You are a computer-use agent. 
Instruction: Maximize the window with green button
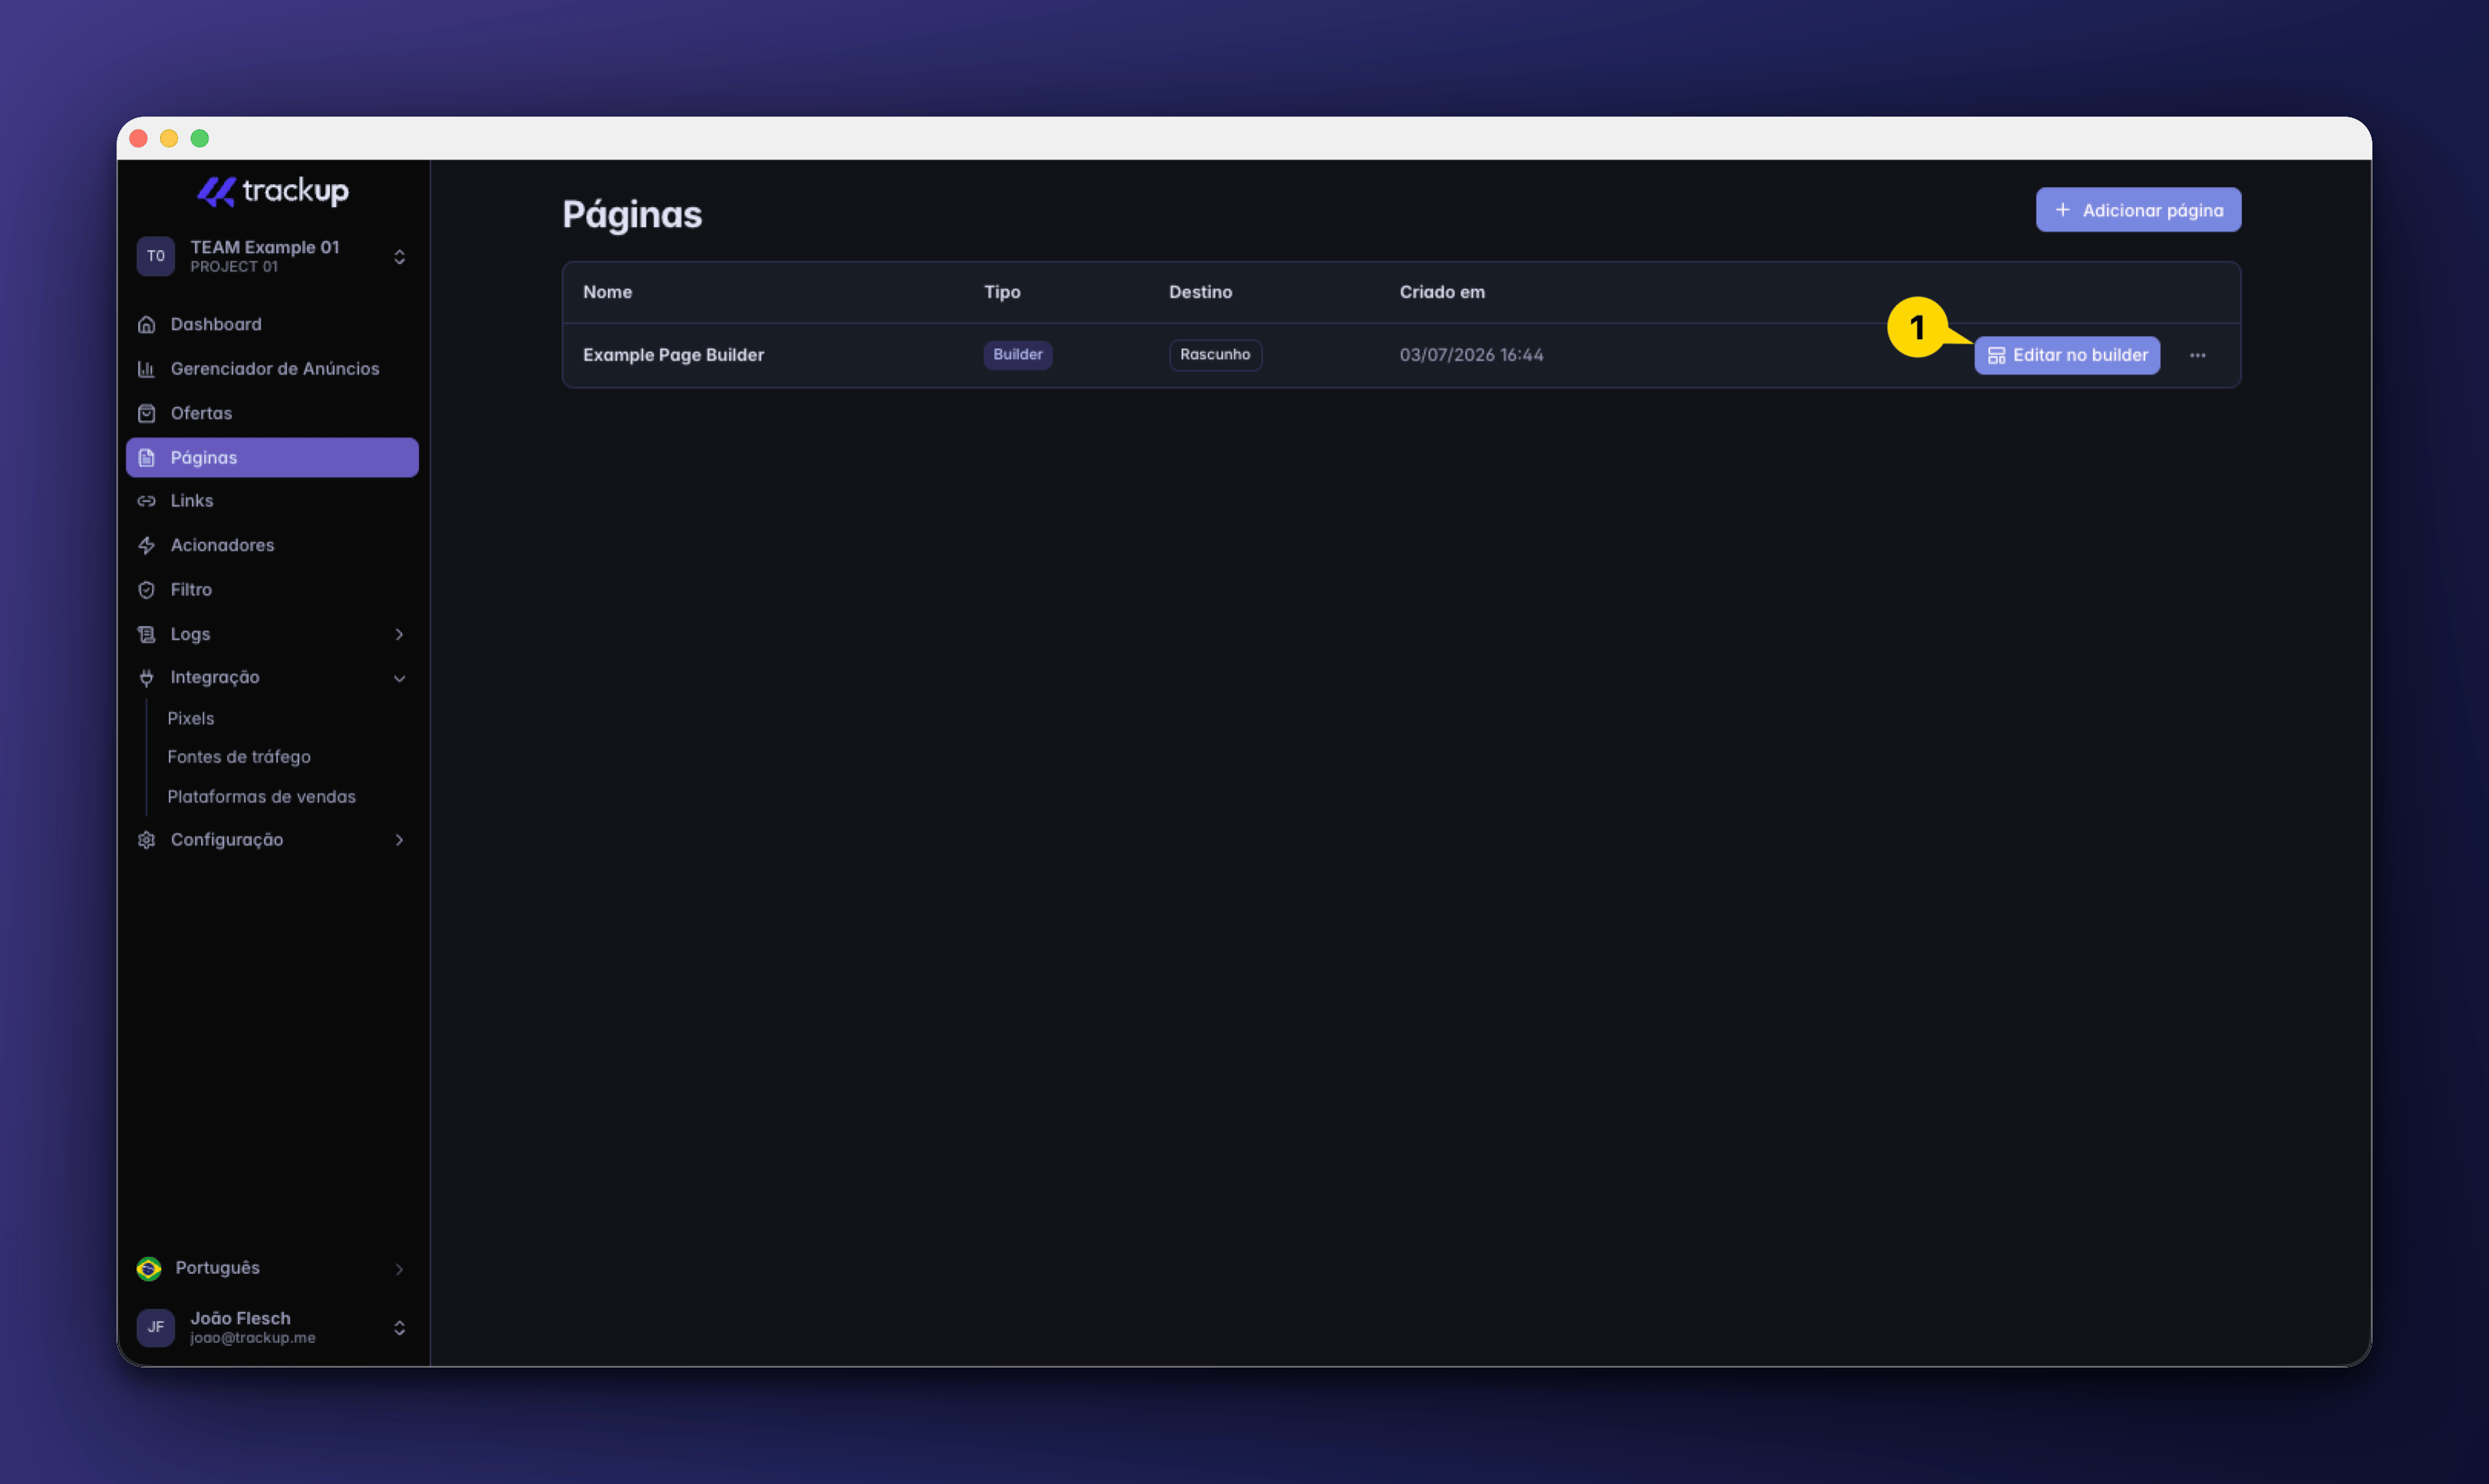click(x=200, y=138)
